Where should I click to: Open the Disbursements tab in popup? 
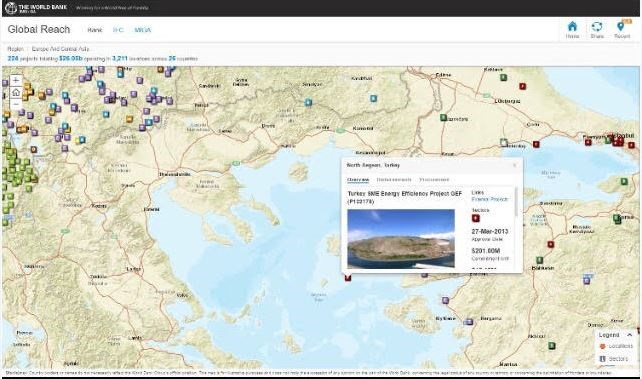coord(393,180)
